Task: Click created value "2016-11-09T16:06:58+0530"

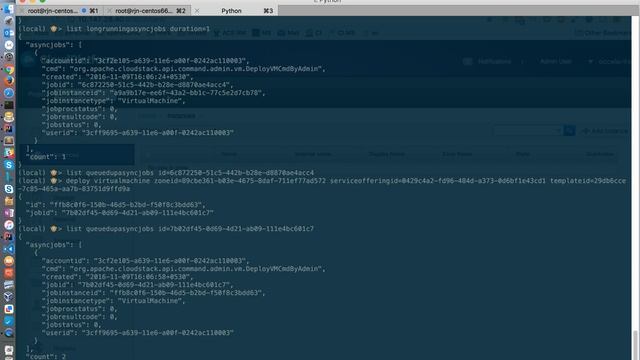Action: coord(139,277)
